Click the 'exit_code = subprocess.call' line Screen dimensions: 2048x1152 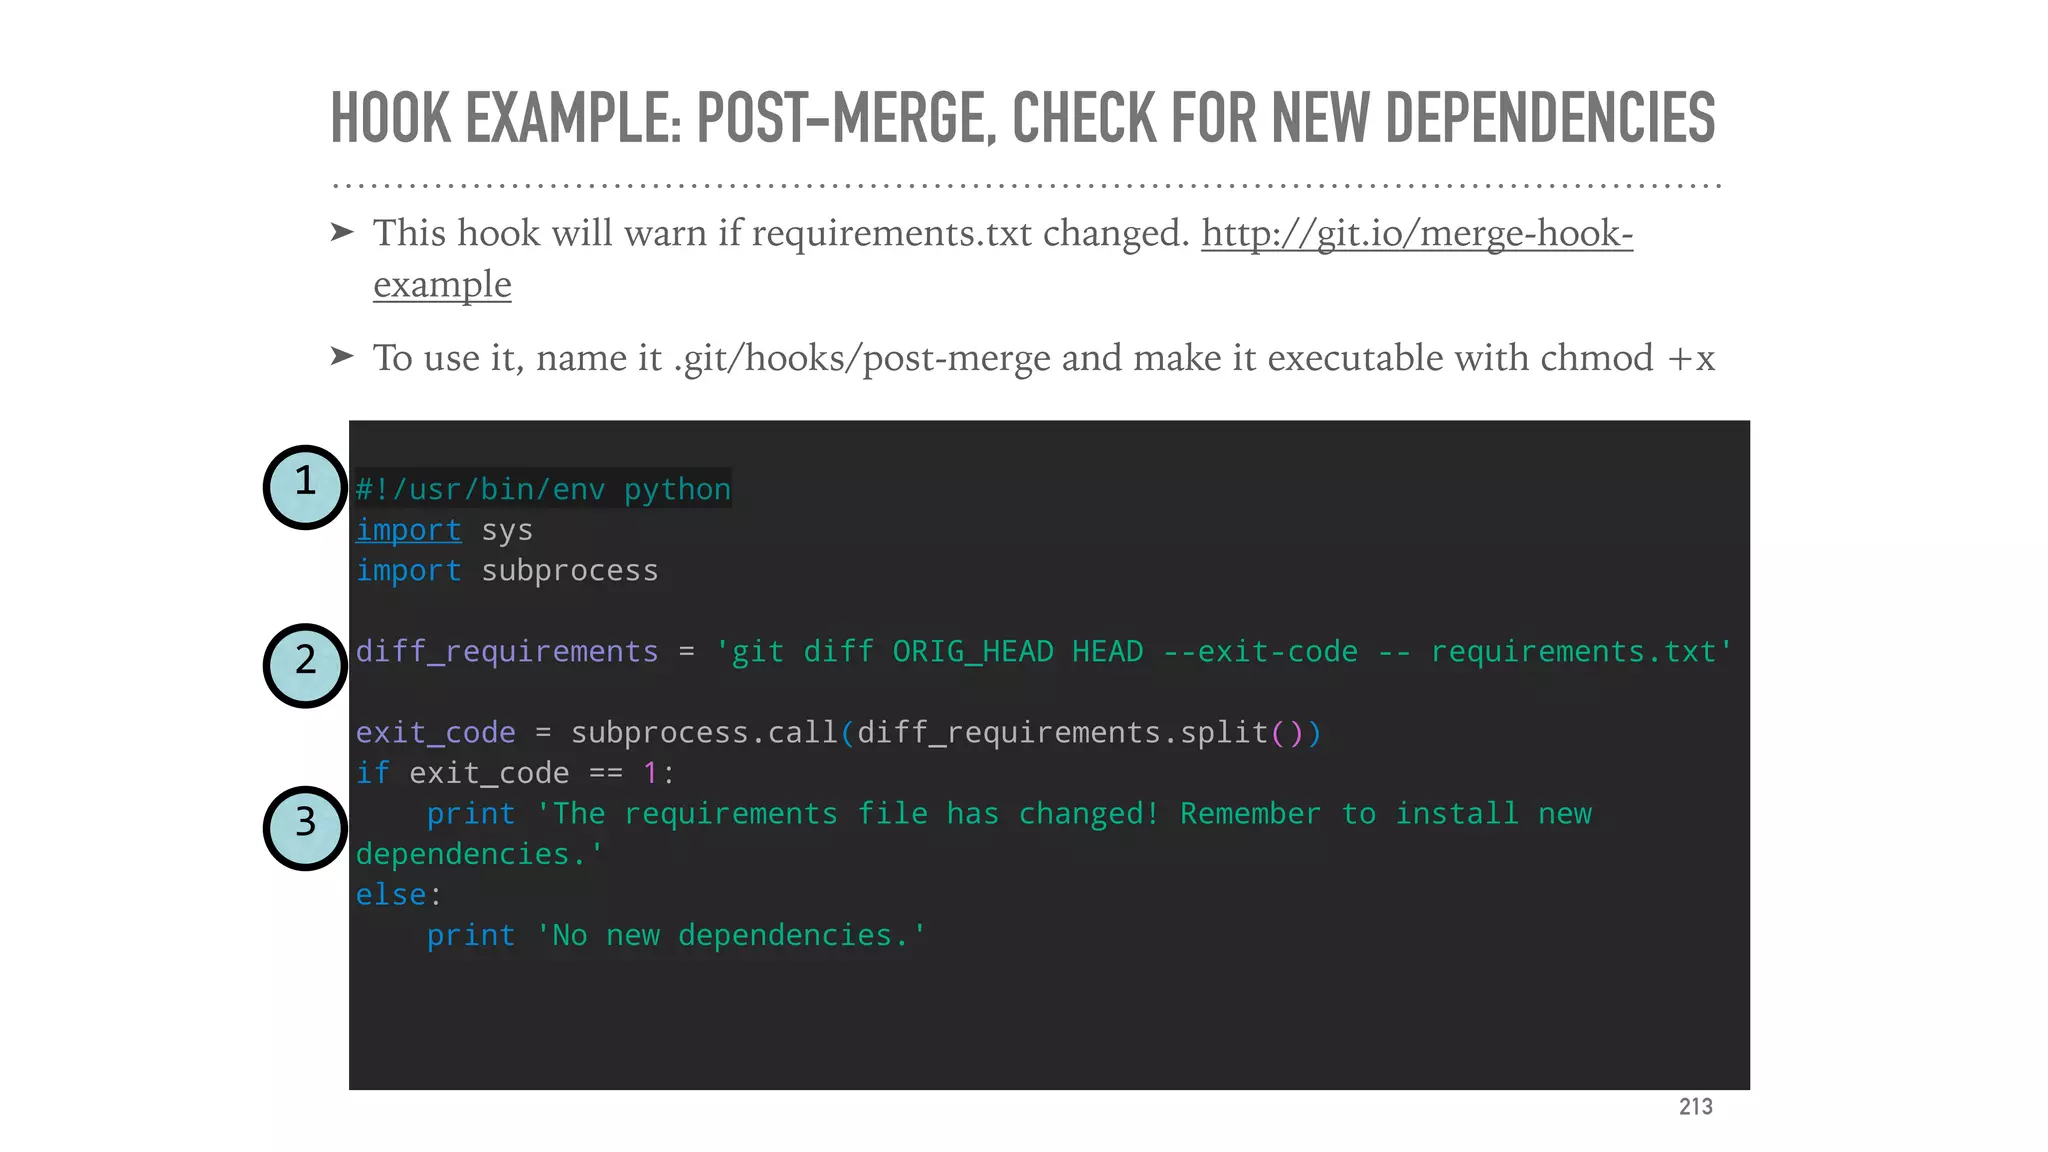[x=838, y=732]
